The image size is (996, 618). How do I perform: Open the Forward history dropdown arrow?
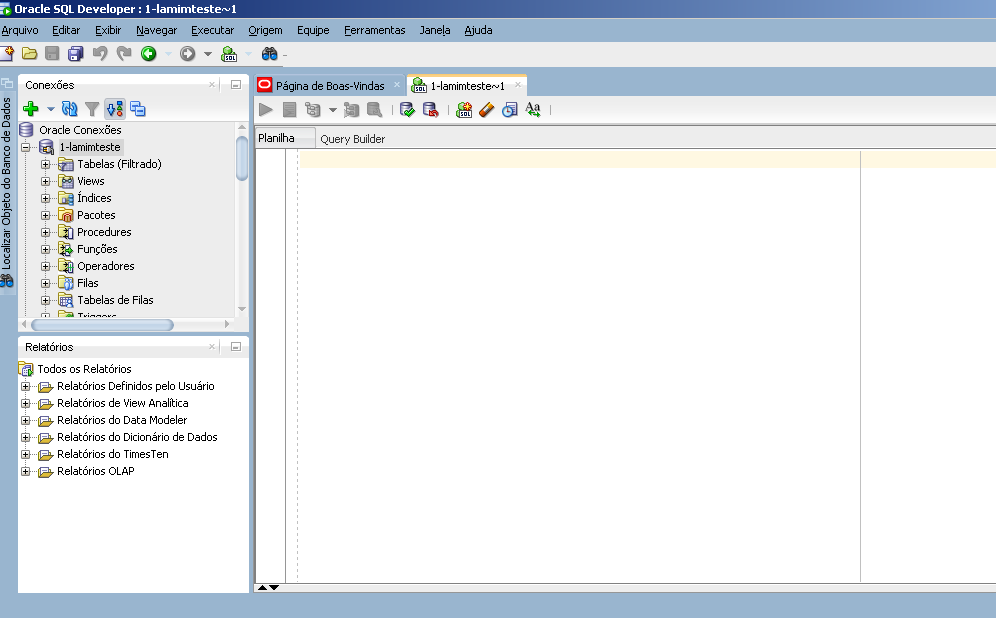point(208,54)
